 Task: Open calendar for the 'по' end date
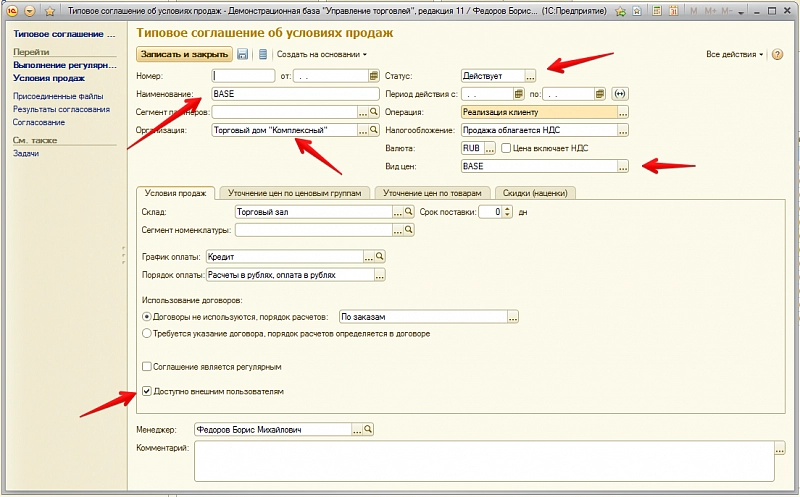(x=599, y=94)
